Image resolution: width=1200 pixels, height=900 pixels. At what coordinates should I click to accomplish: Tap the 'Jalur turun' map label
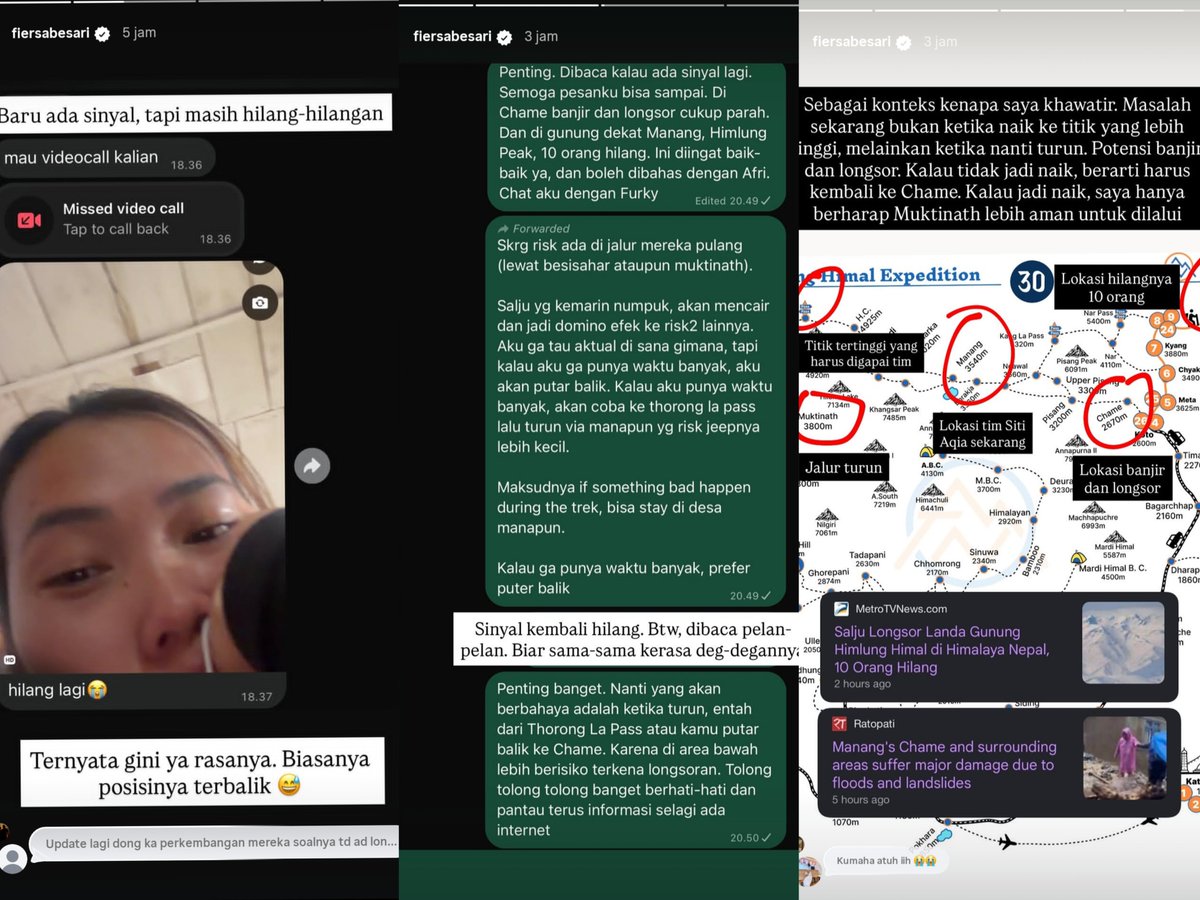pos(844,467)
